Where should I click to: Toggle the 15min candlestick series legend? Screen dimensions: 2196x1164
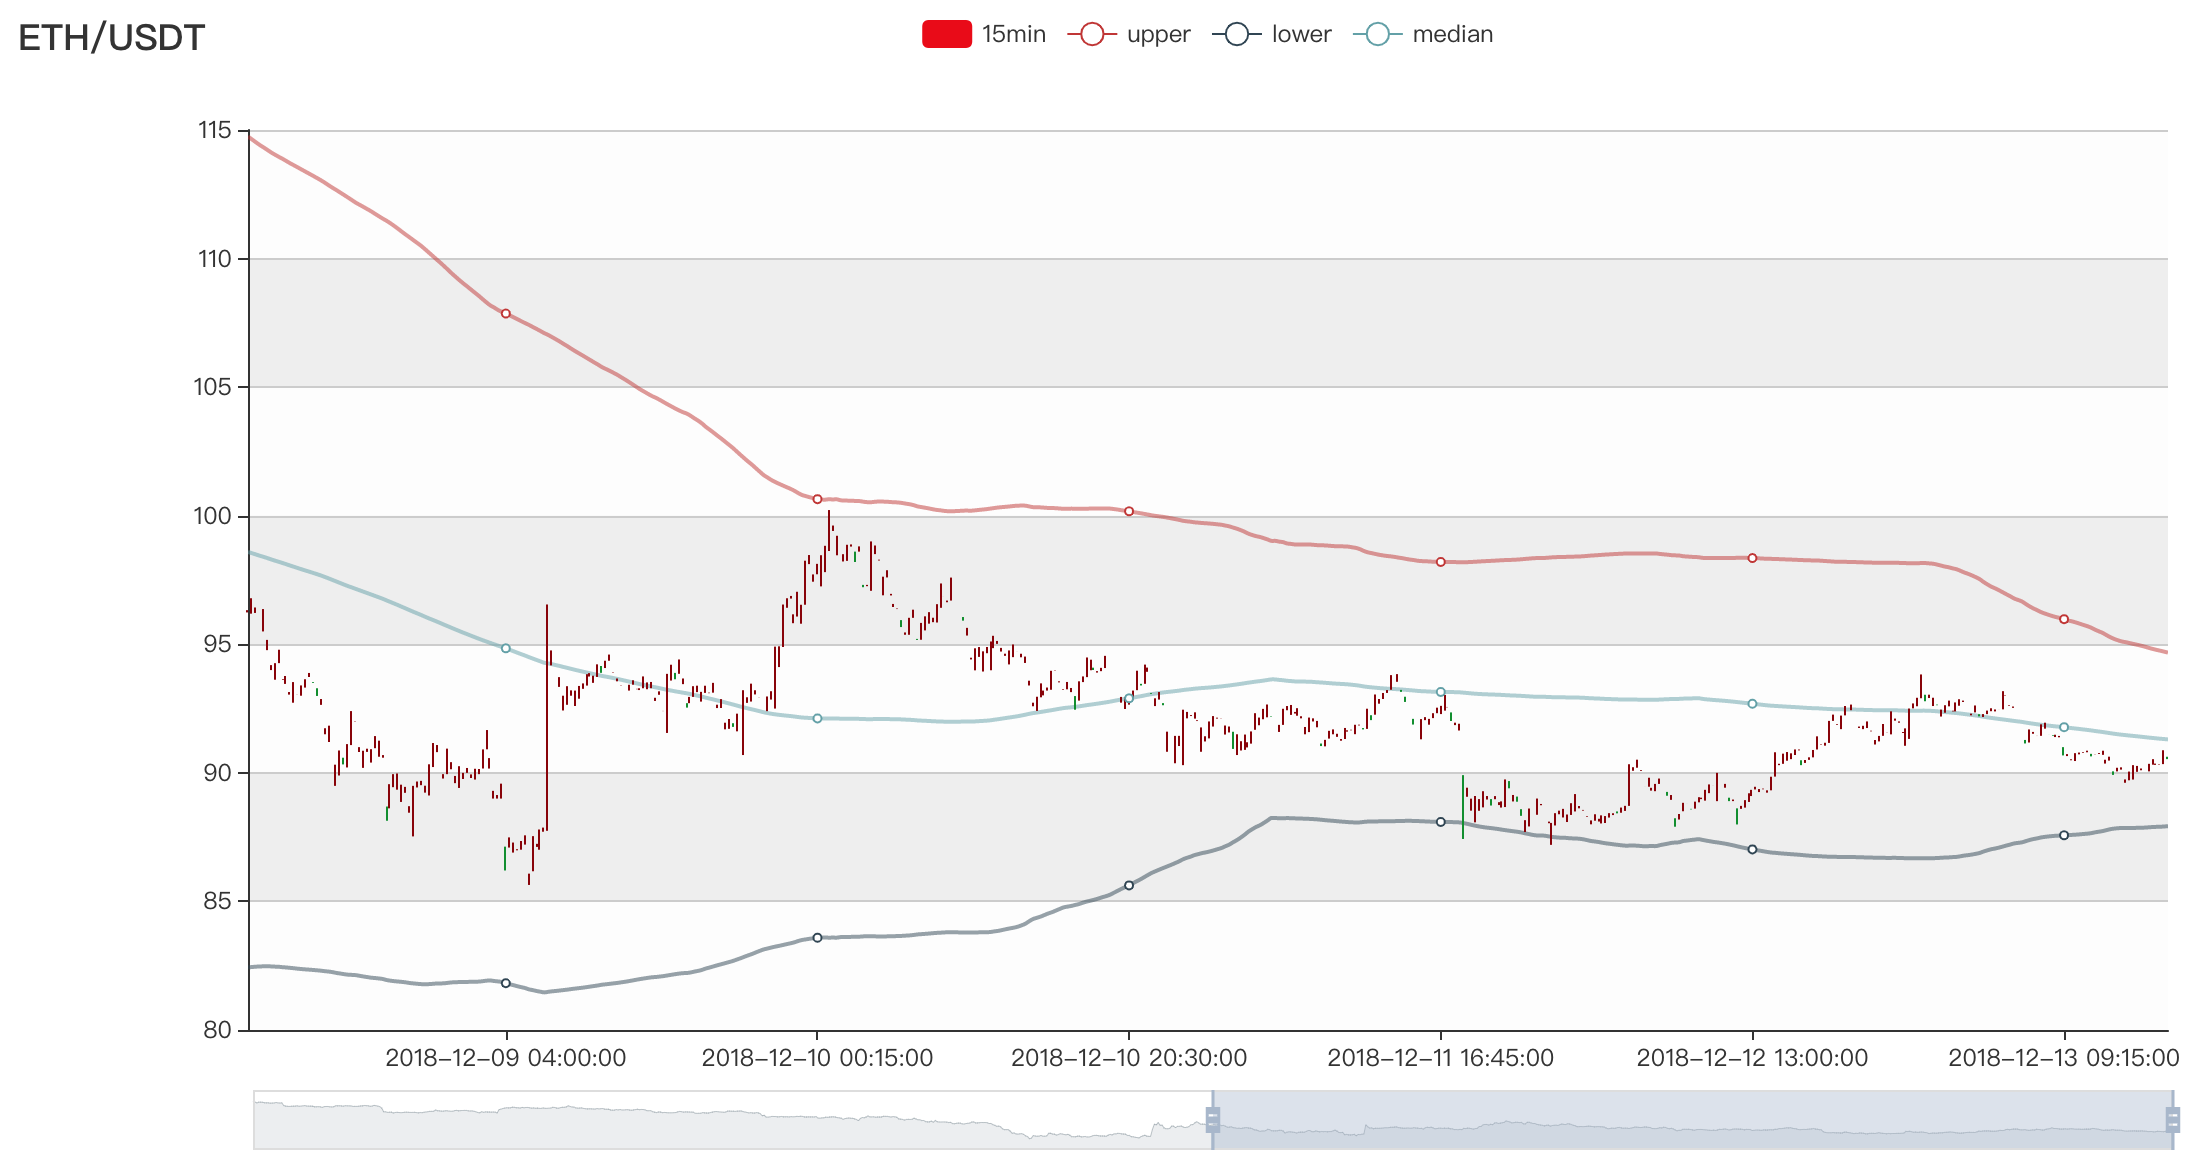[x=1012, y=34]
